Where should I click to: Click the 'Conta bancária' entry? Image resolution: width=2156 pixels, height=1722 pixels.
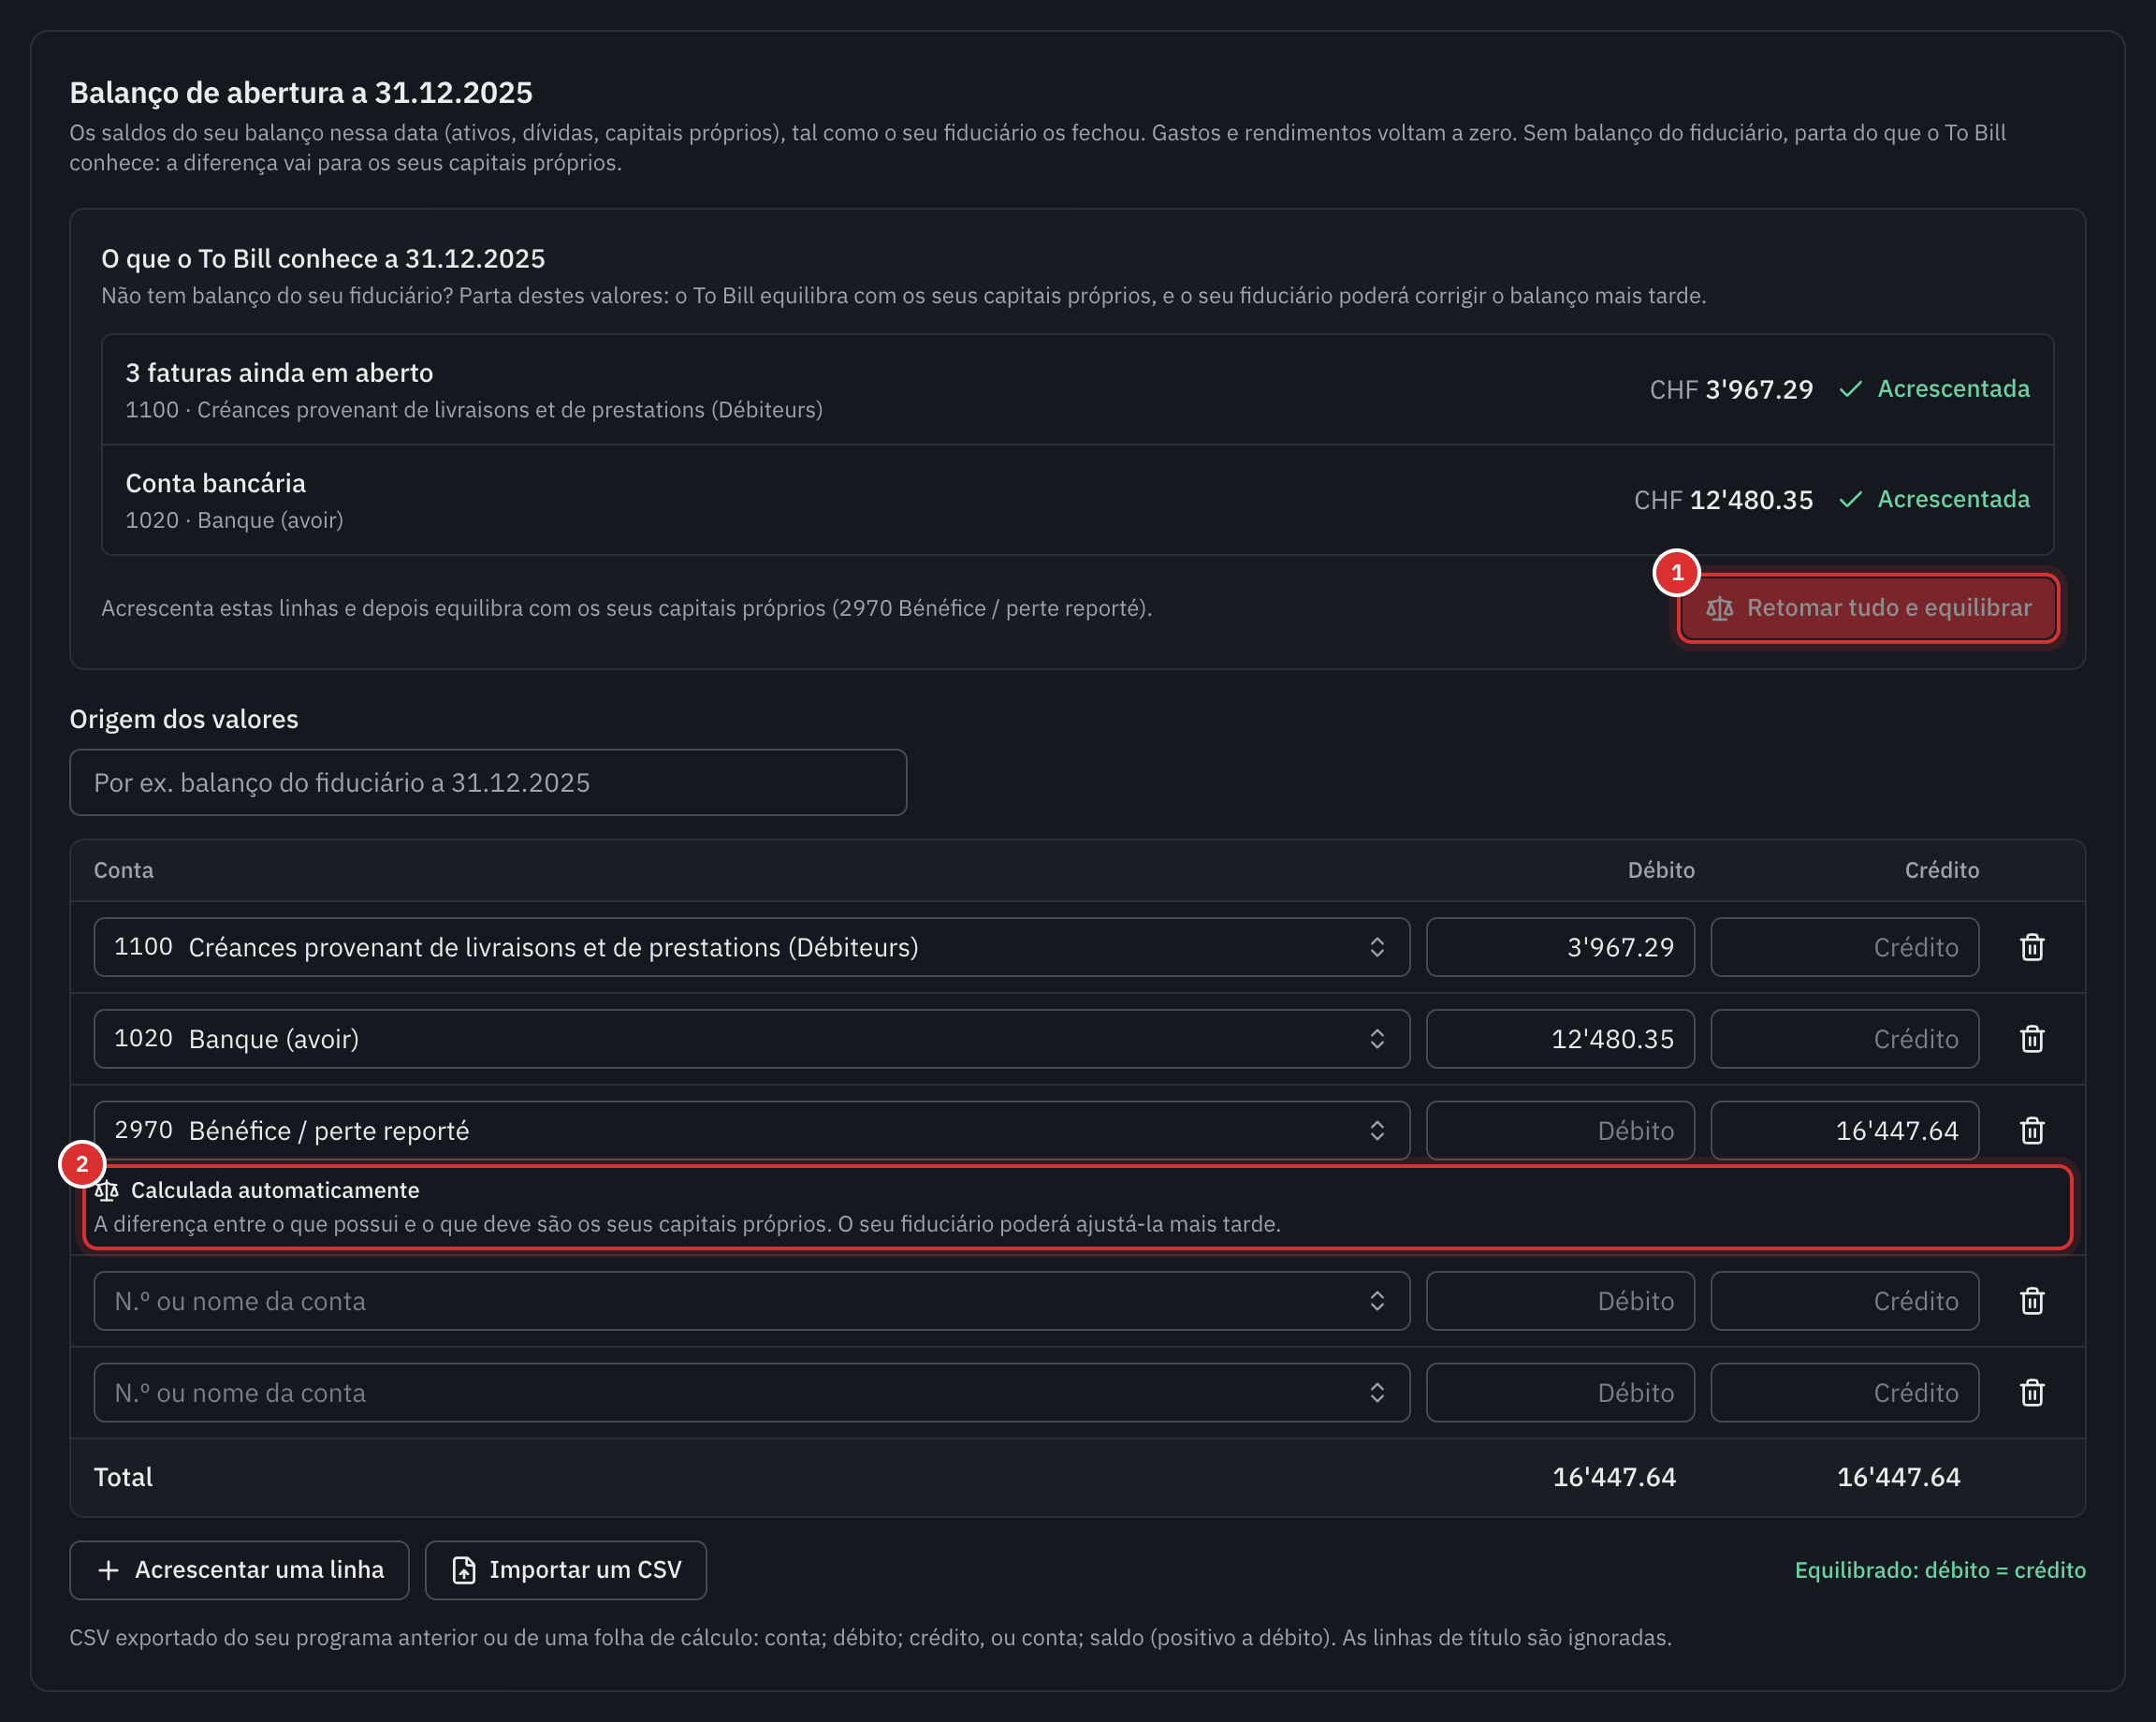pyautogui.click(x=1077, y=500)
